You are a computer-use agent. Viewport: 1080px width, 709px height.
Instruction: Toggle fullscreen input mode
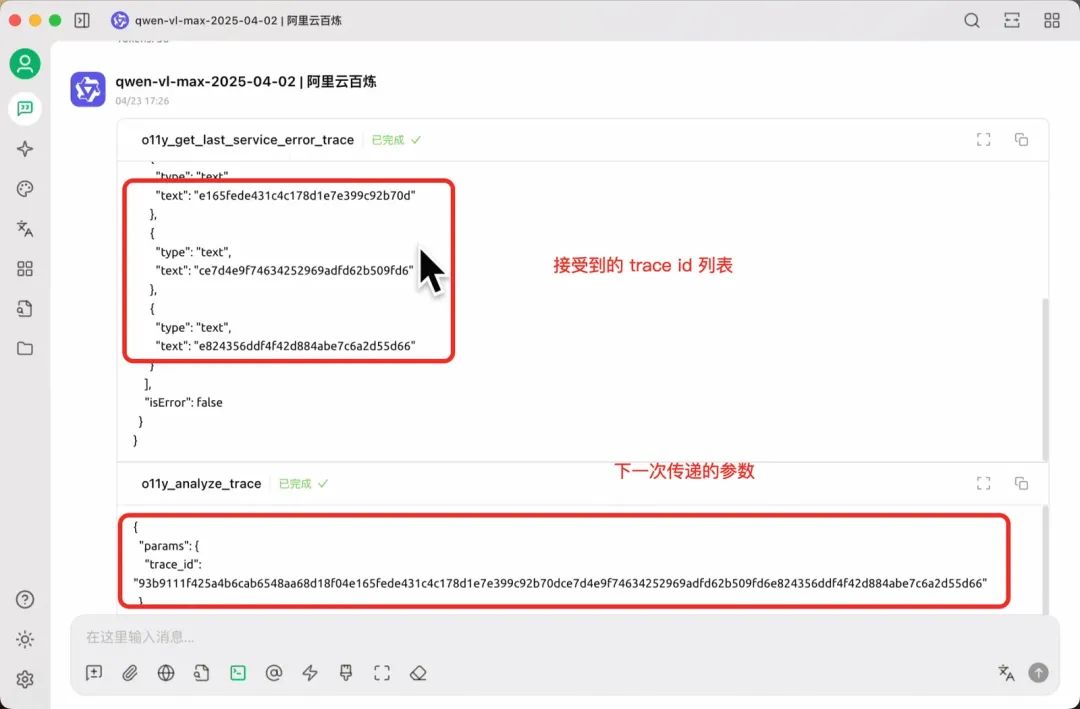click(x=381, y=673)
